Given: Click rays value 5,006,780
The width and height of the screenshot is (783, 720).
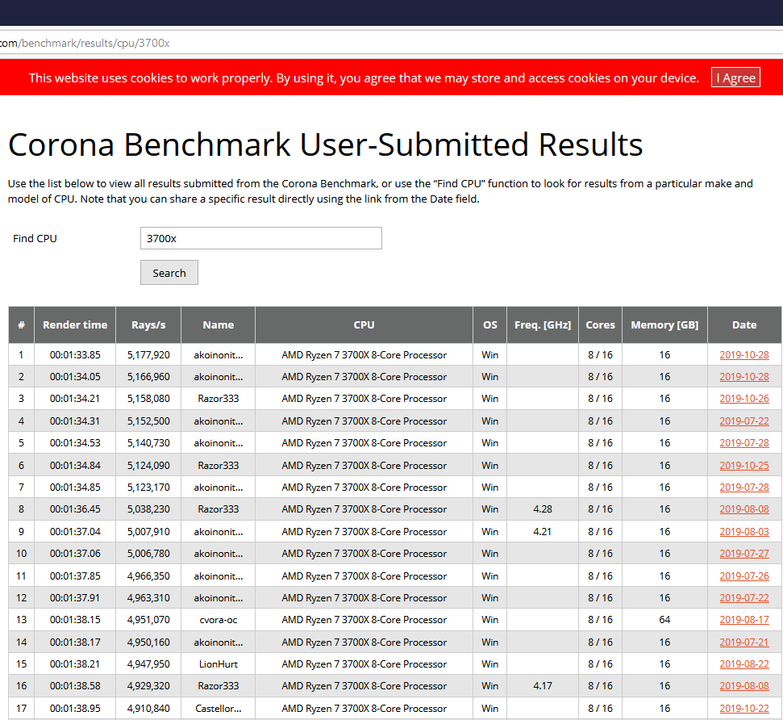Looking at the screenshot, I should [148, 554].
